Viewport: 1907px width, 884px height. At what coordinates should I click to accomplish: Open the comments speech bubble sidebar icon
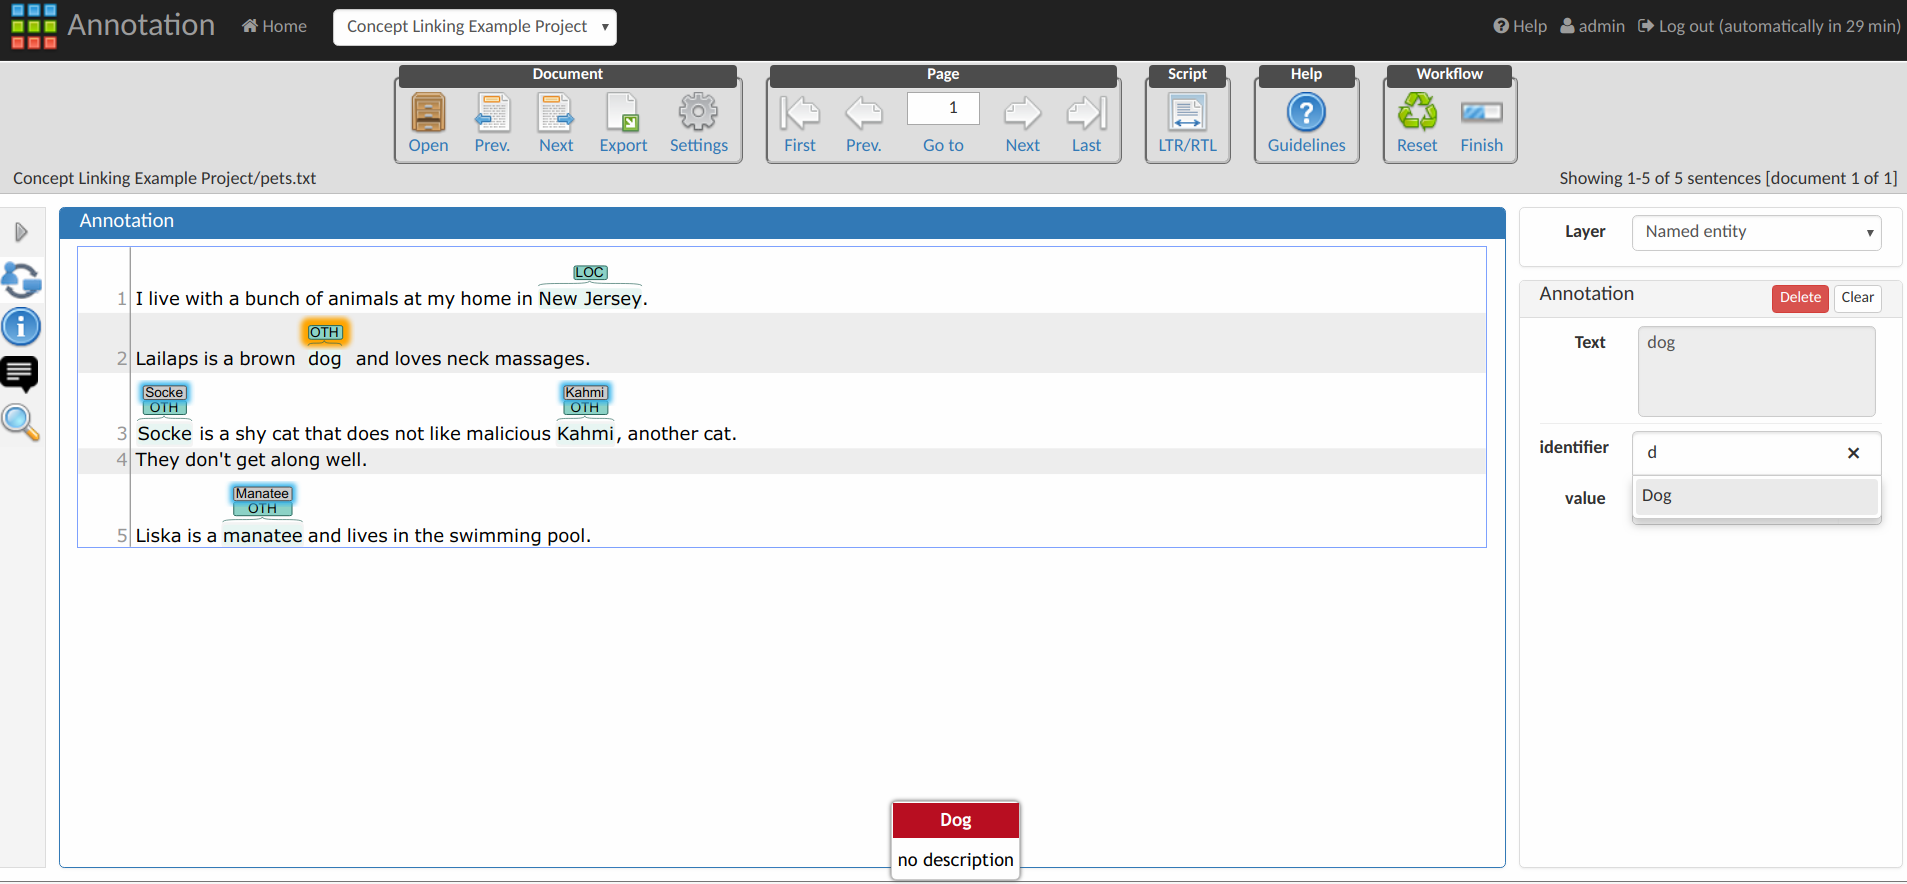pos(21,373)
